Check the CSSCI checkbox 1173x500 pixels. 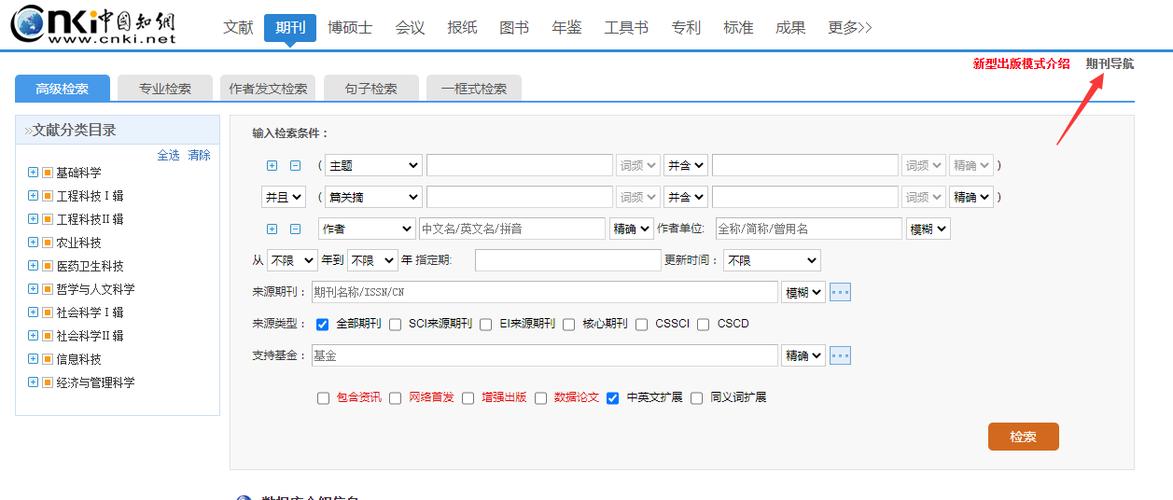point(641,324)
